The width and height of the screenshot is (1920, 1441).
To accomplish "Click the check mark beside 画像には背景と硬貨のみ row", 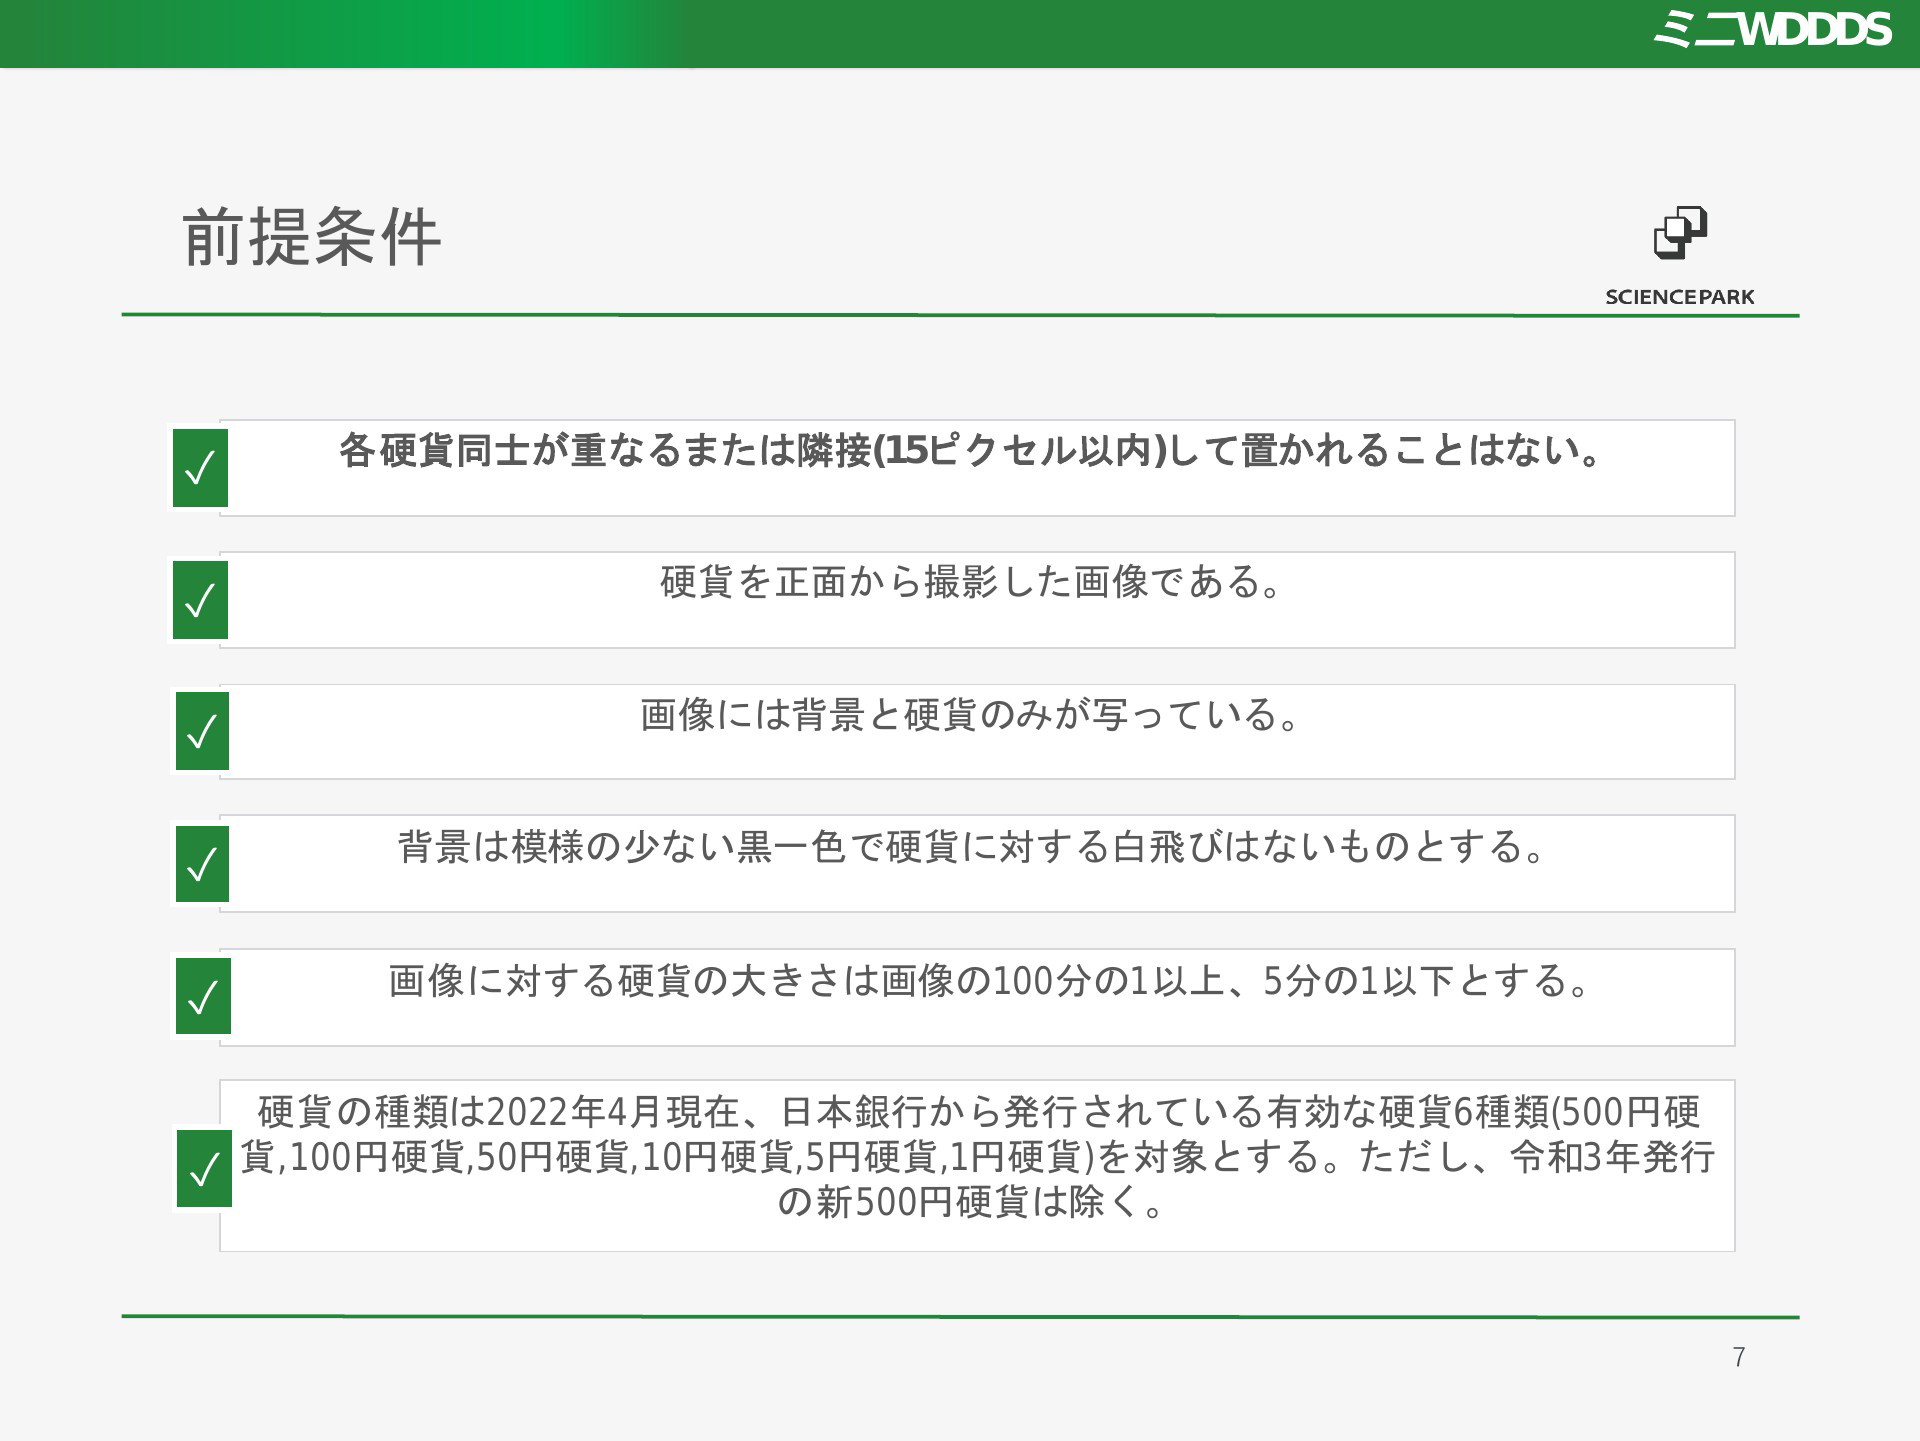I will point(202,731).
